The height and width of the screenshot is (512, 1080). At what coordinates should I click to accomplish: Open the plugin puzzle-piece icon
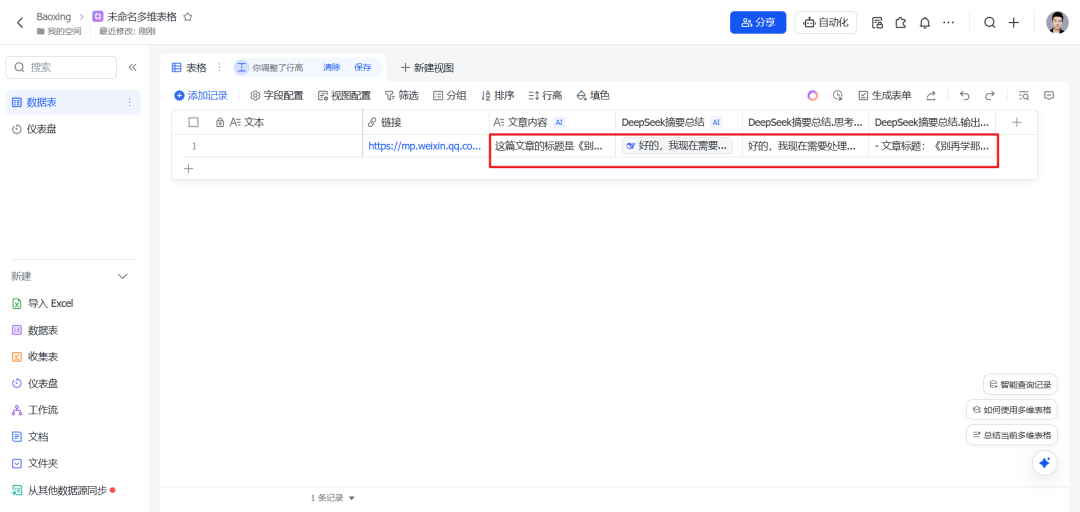click(901, 23)
